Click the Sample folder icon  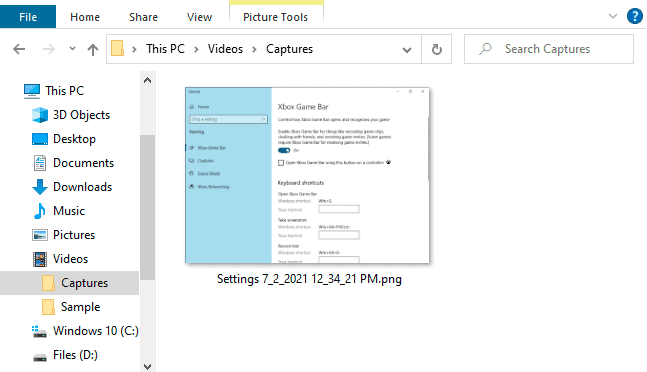point(48,307)
